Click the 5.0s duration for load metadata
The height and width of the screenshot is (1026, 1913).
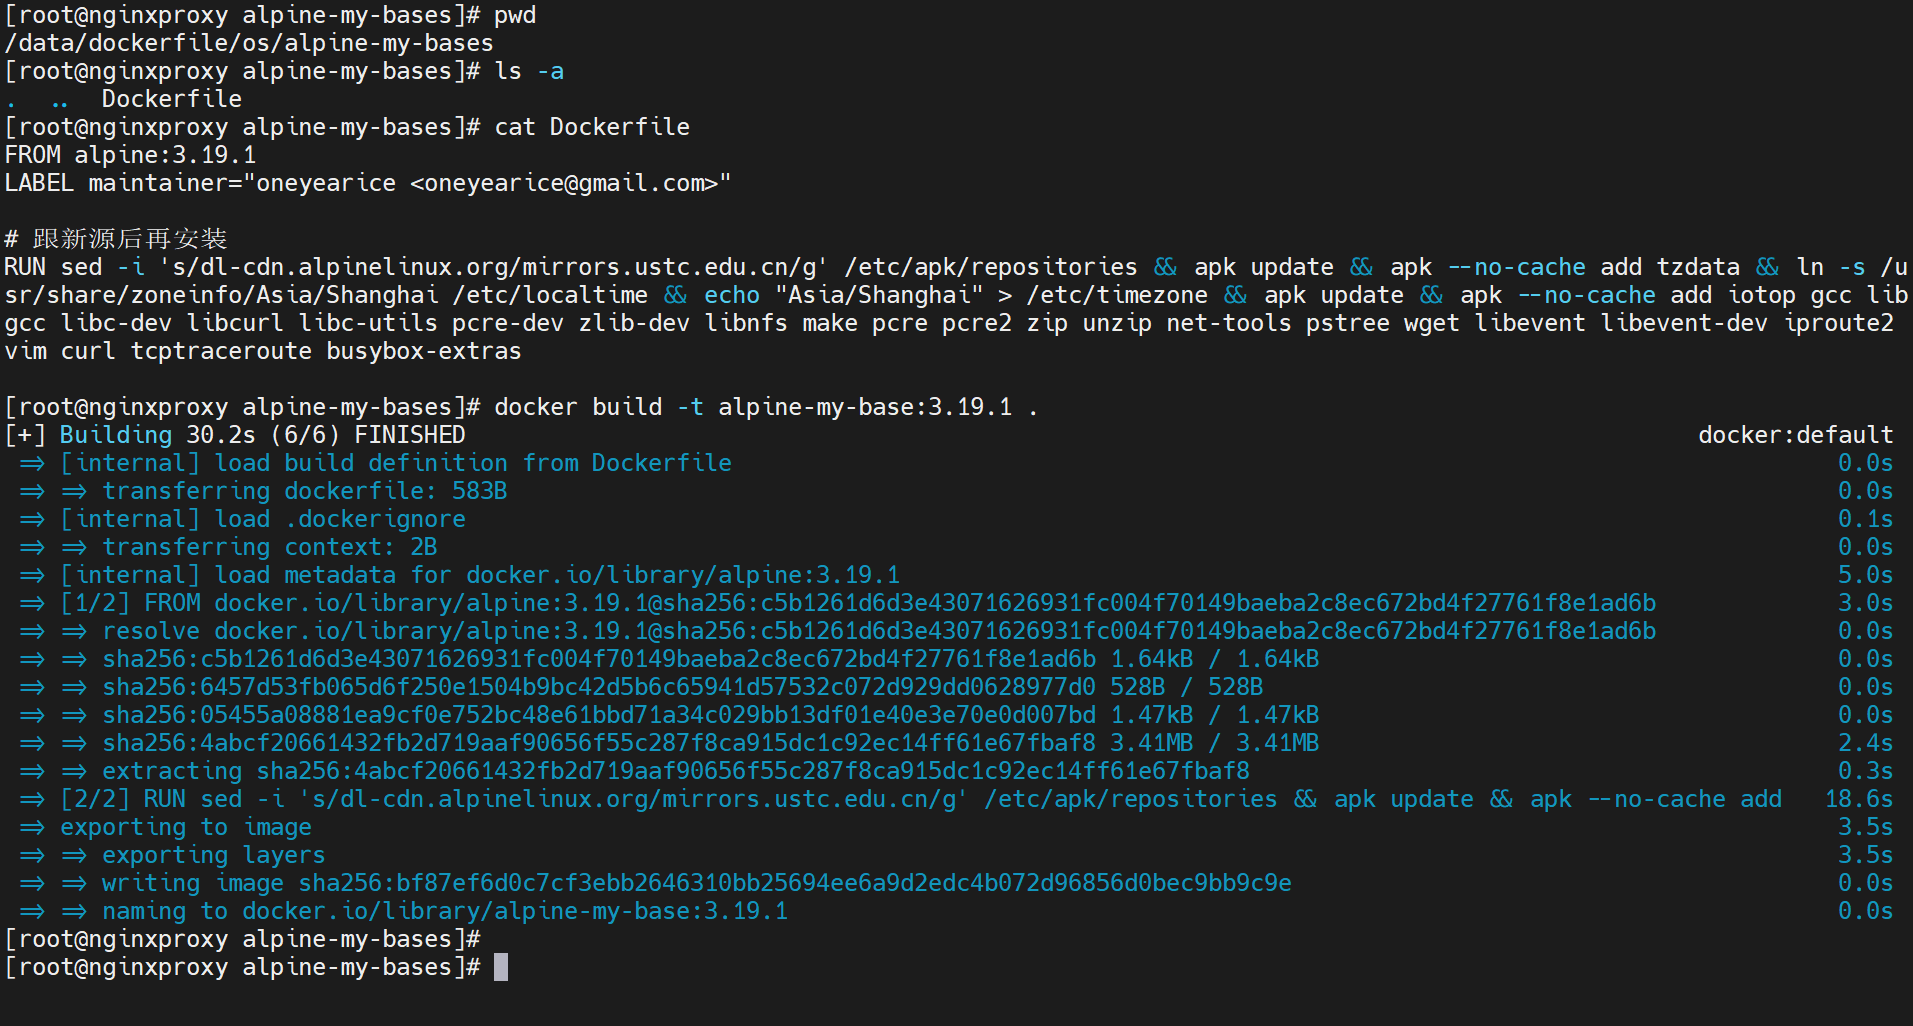1865,575
